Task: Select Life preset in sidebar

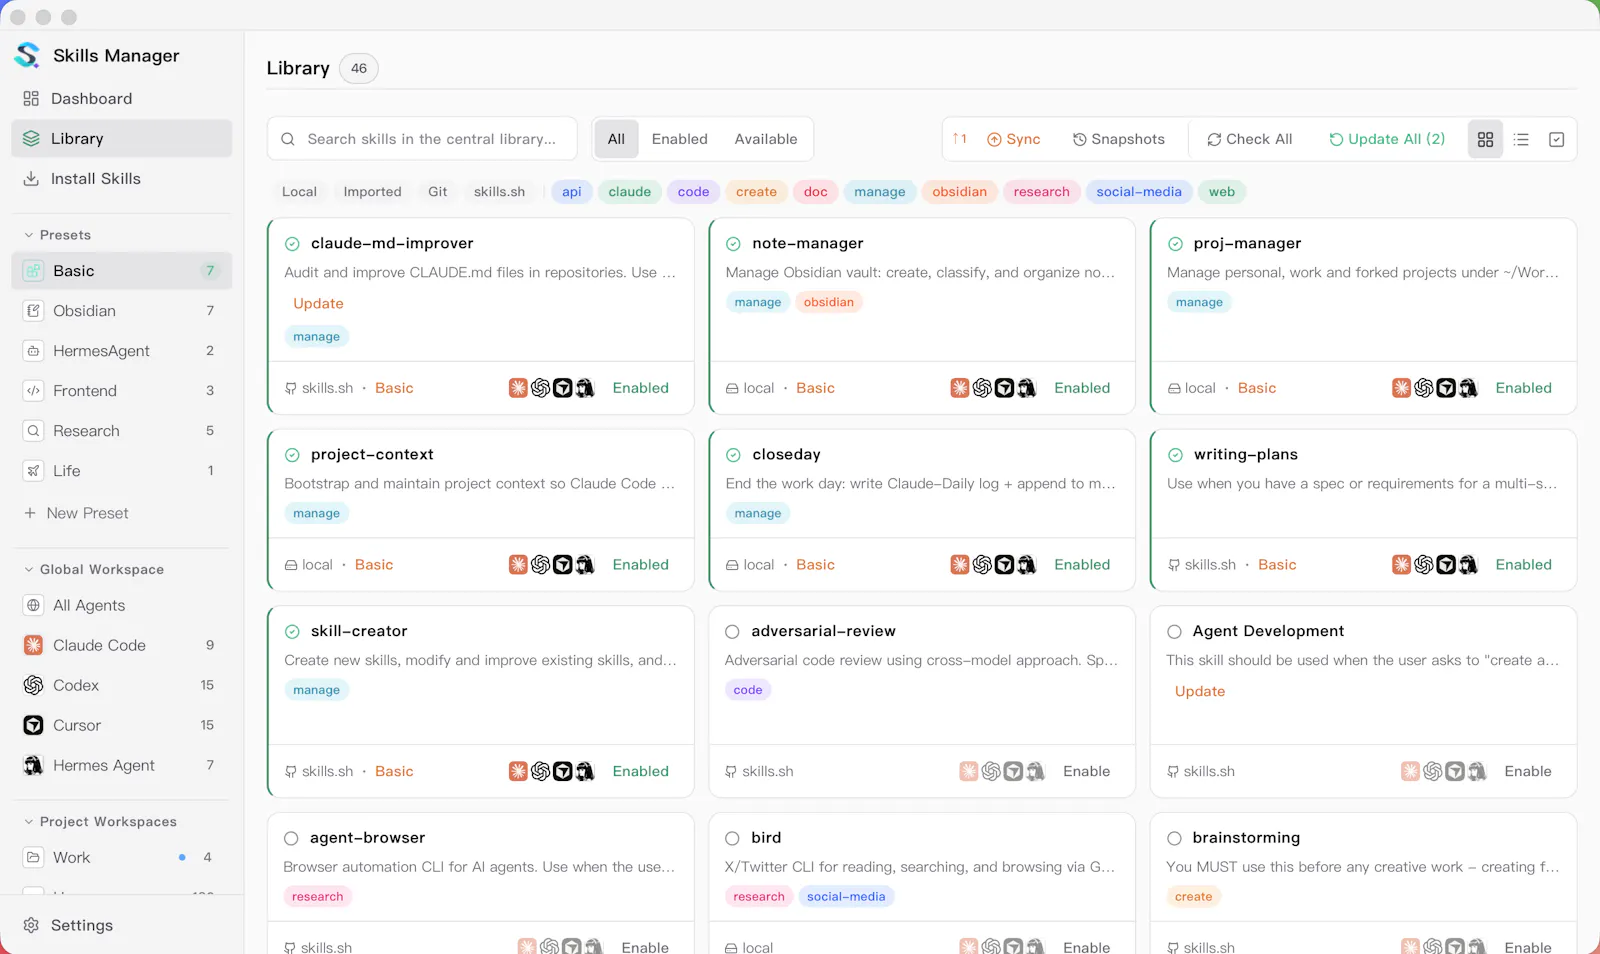Action: [121, 471]
